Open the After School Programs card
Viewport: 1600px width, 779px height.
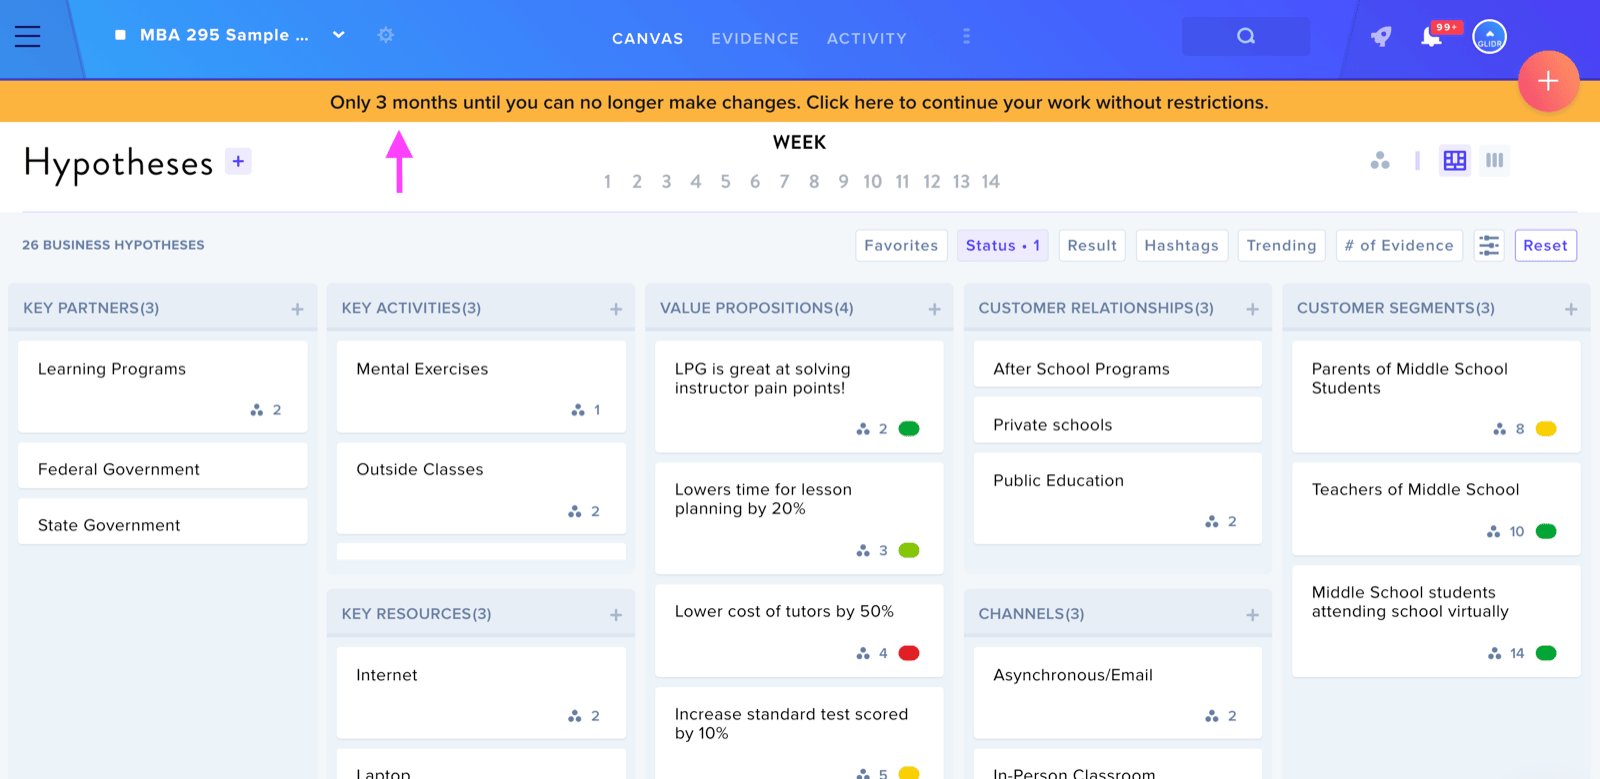pos(1118,364)
